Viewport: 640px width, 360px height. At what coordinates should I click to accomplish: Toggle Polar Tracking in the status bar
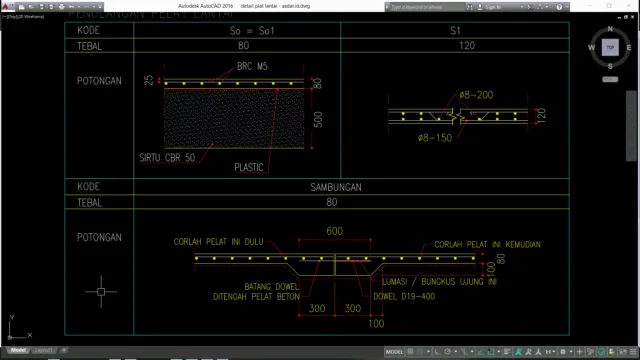click(448, 352)
